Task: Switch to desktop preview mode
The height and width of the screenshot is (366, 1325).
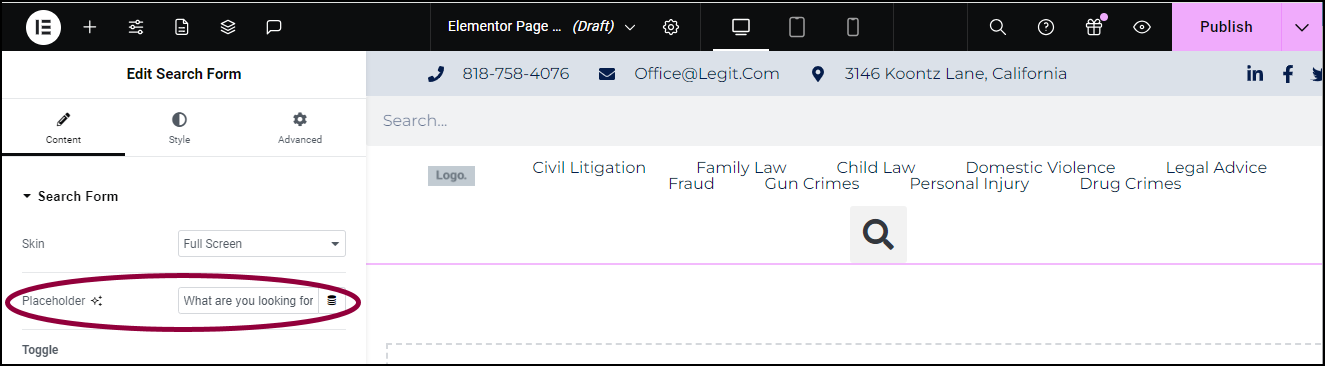Action: 741,27
